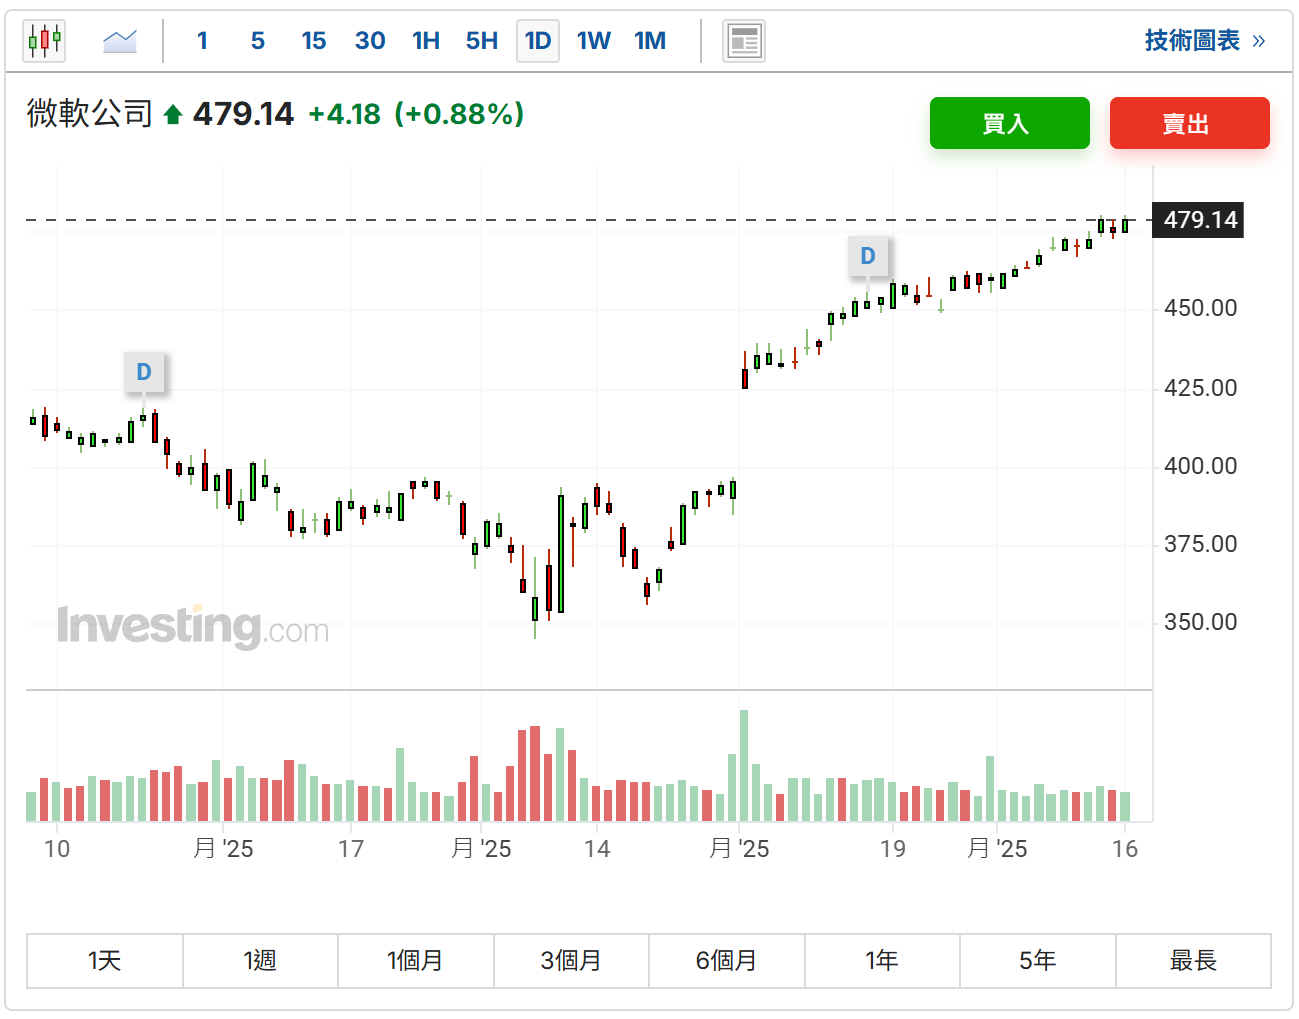The height and width of the screenshot is (1019, 1299).
Task: Click the 375.00 axis label
Action: [x=1200, y=544]
